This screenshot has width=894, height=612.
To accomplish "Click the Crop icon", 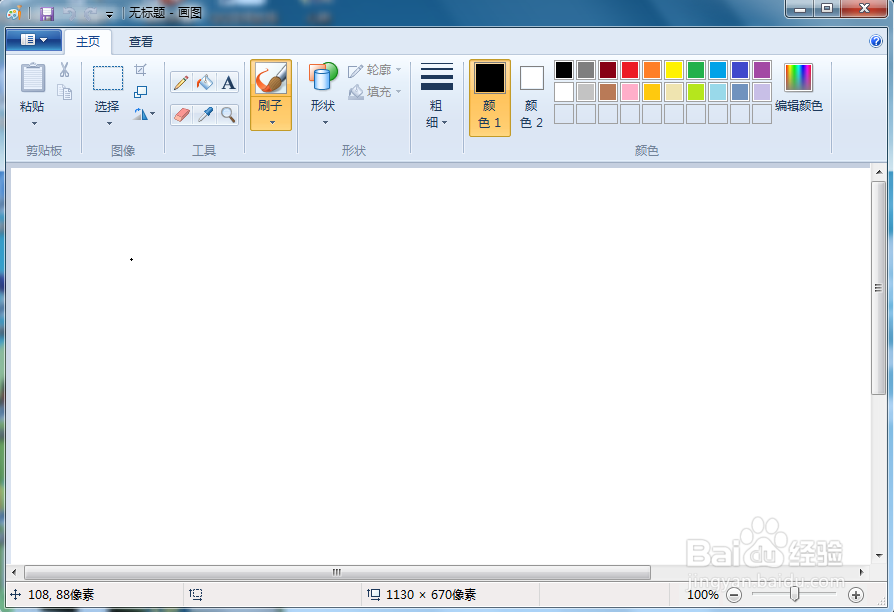I will pos(140,70).
